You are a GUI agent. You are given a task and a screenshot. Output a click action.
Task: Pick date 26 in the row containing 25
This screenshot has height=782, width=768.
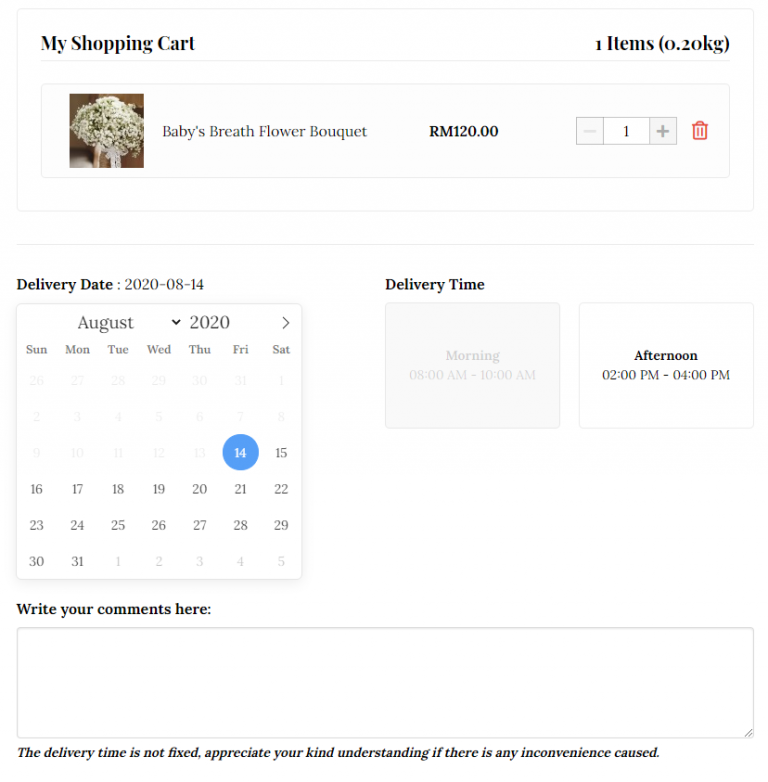coord(159,525)
